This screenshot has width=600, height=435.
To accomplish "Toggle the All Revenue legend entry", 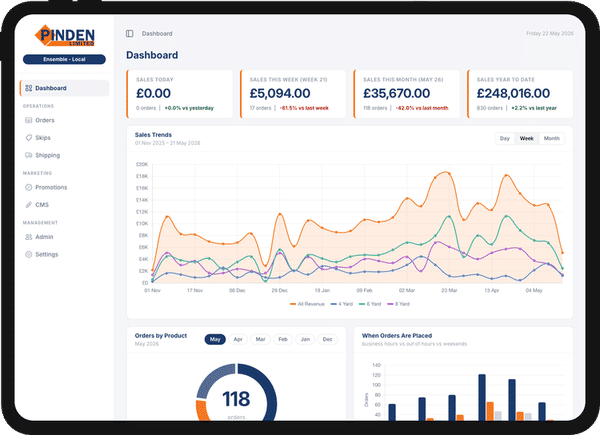I will [307, 304].
